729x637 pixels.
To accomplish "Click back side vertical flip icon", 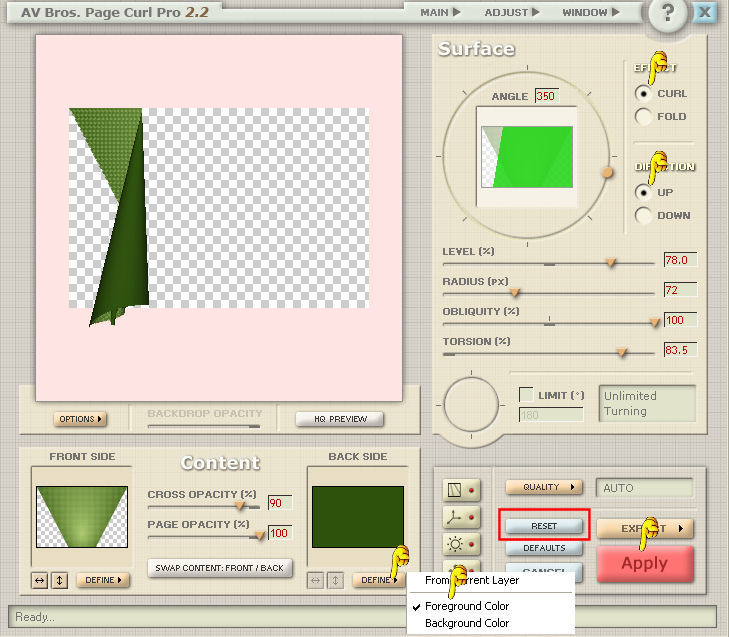I will tap(335, 580).
